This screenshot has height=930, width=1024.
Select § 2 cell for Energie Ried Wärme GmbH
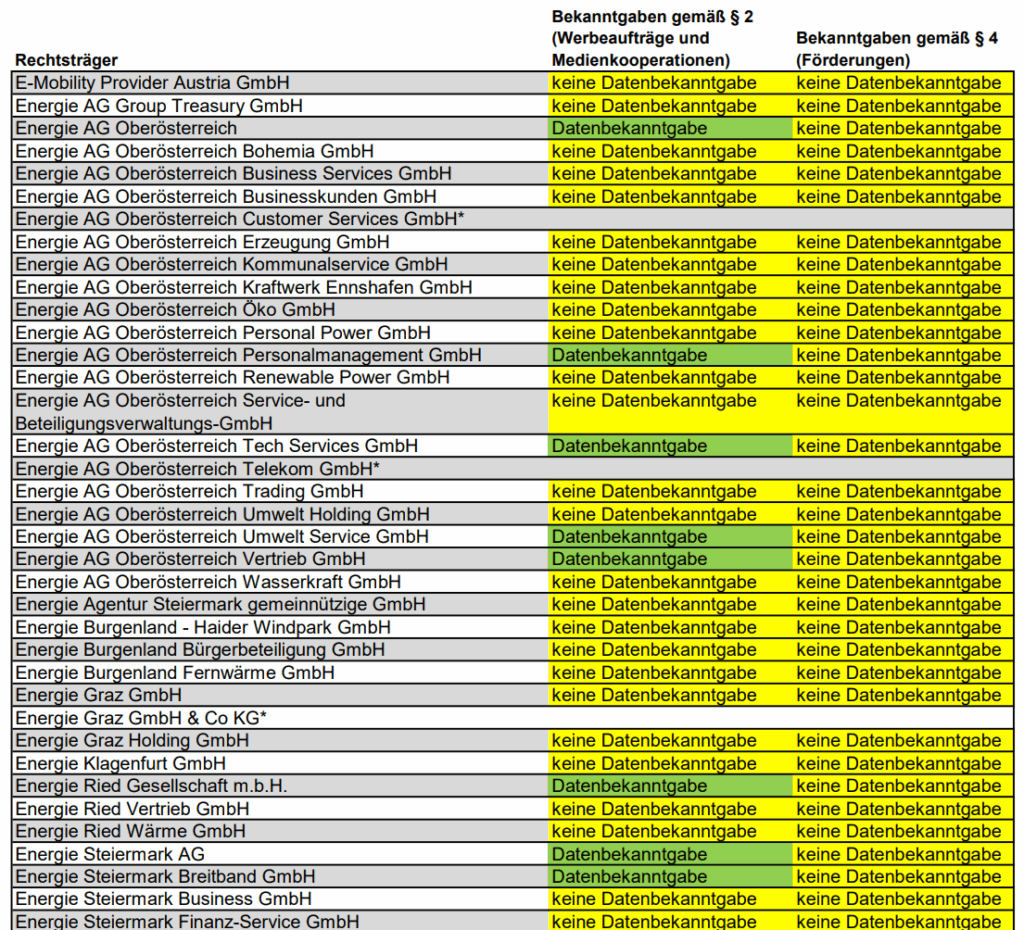(x=670, y=831)
